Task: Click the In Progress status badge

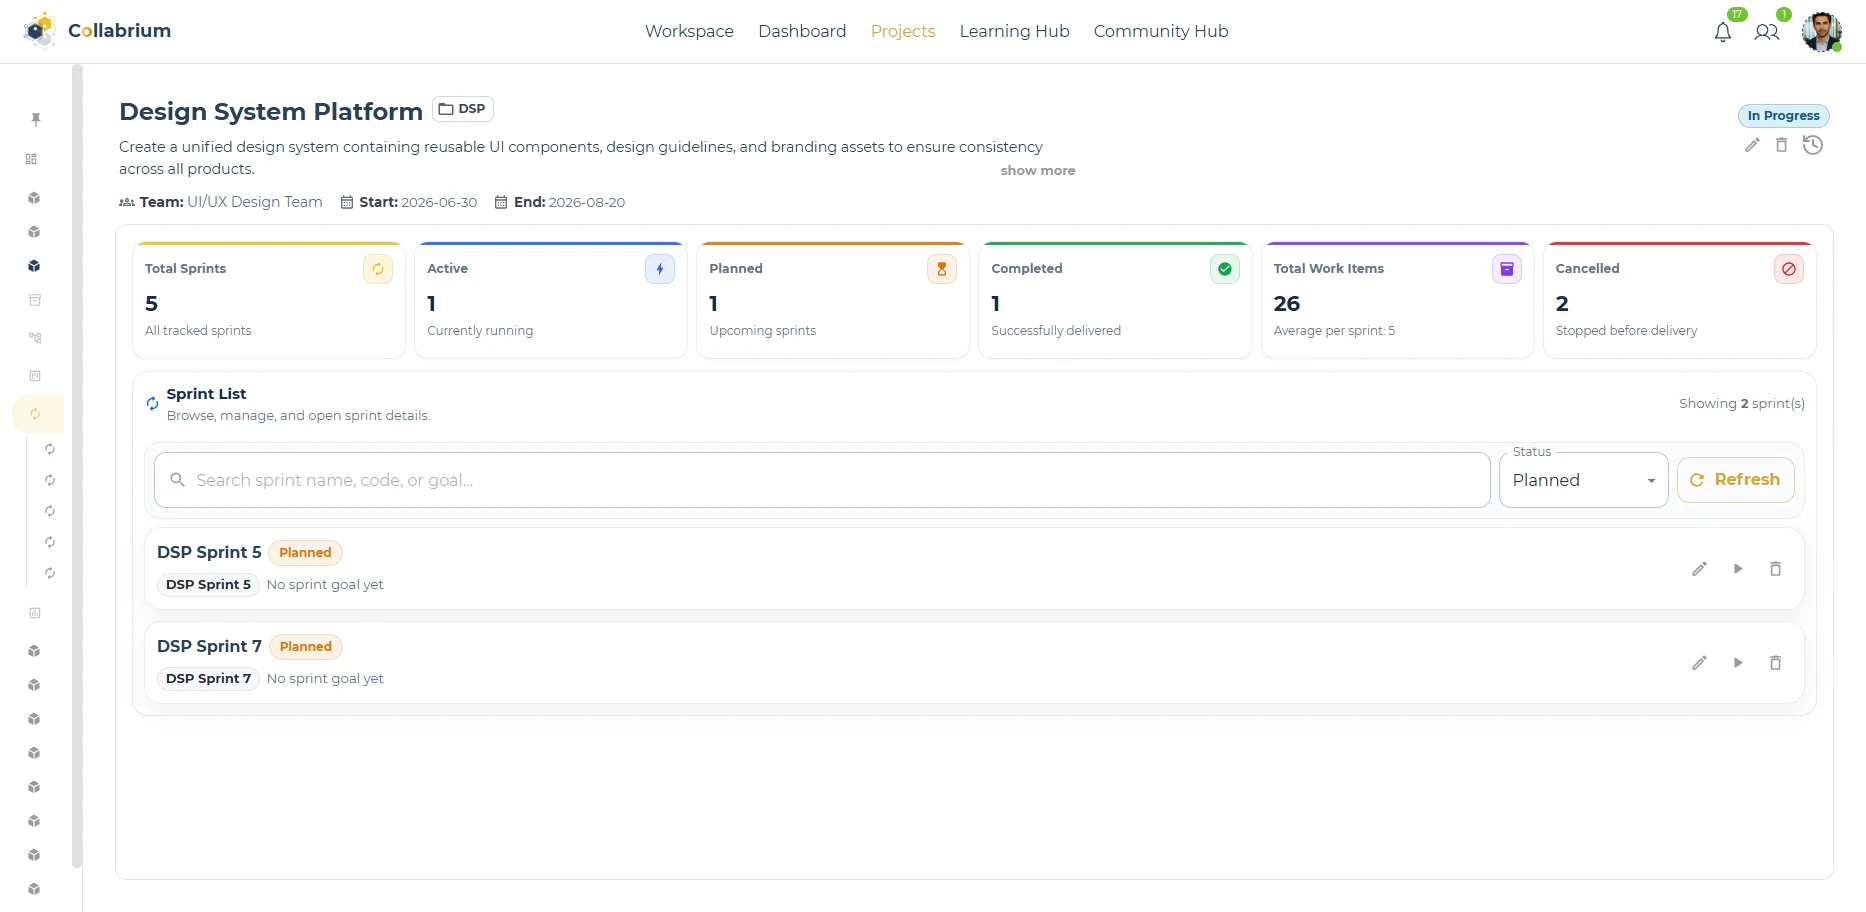Action: [1784, 116]
